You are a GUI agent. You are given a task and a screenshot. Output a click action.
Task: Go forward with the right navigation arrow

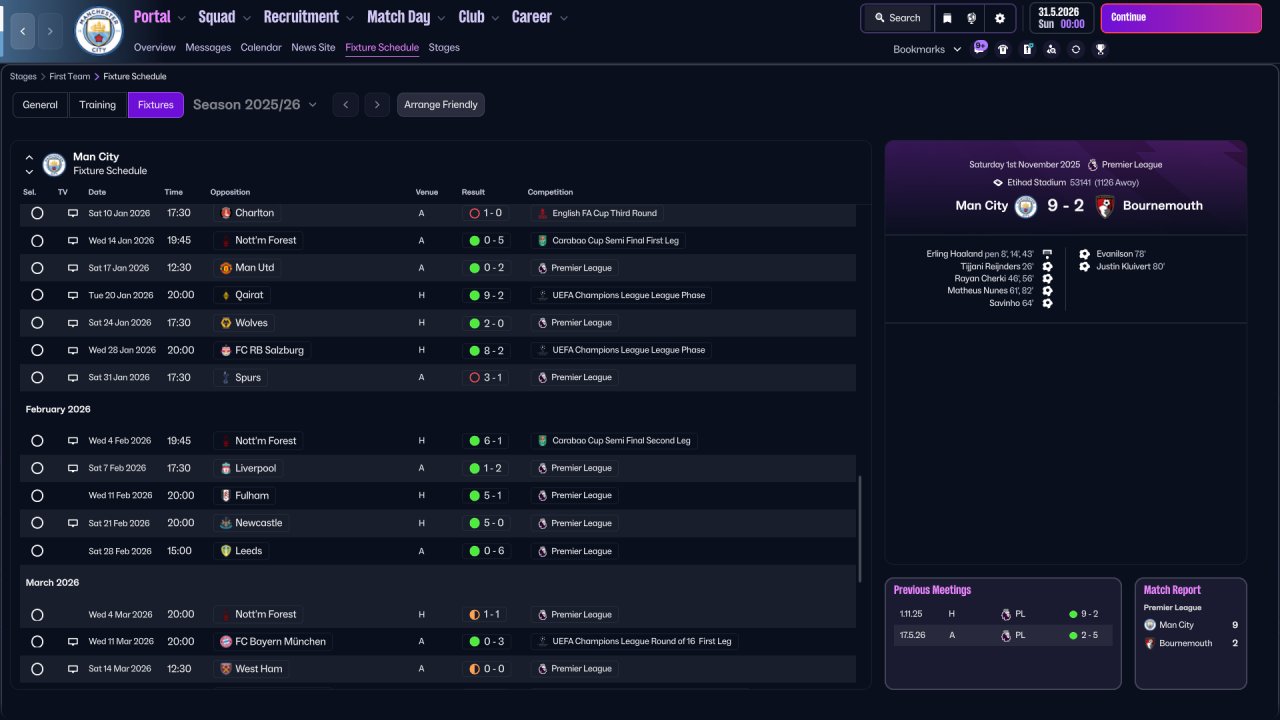[50, 31]
